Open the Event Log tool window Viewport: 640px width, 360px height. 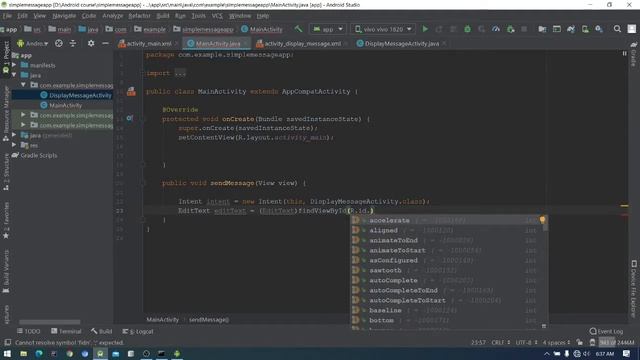coord(607,331)
